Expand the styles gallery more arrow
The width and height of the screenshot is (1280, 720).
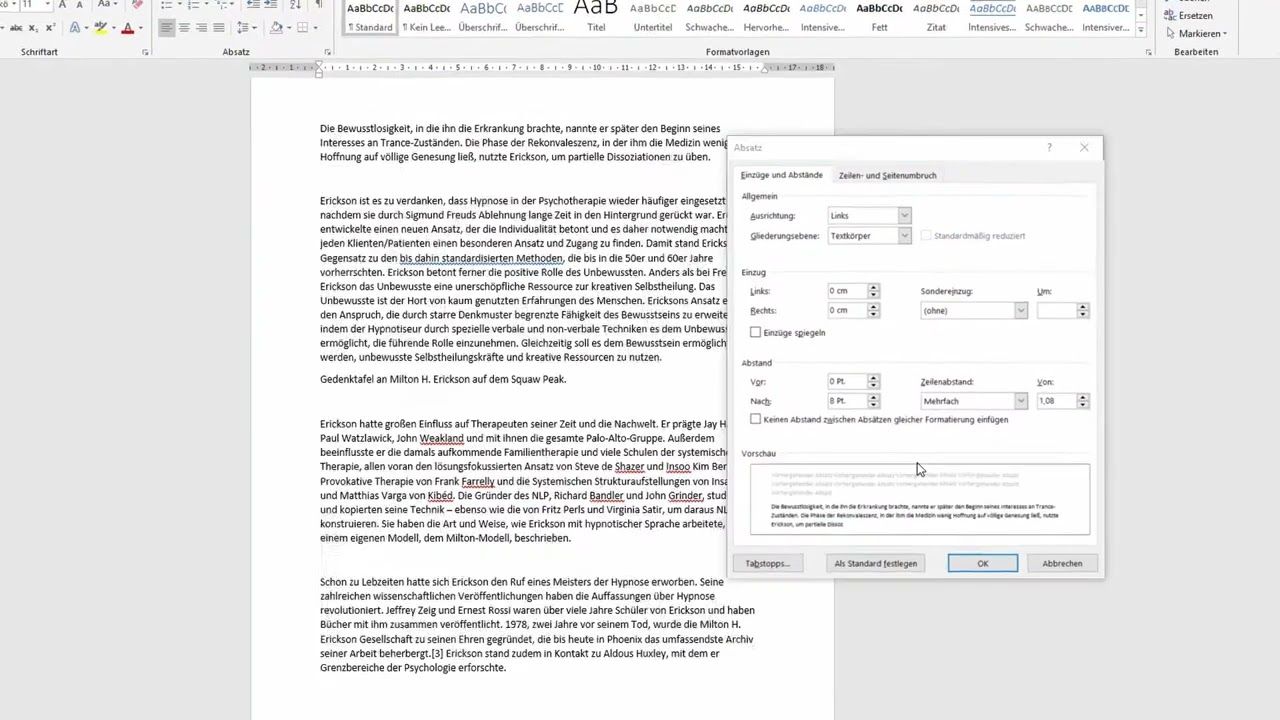pos(1143,30)
